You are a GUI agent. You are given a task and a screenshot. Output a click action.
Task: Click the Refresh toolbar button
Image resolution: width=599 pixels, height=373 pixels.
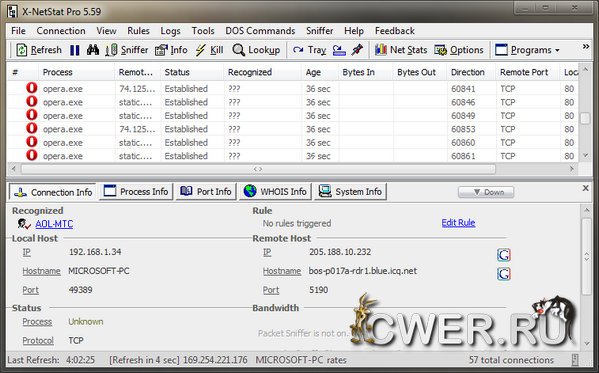click(39, 50)
